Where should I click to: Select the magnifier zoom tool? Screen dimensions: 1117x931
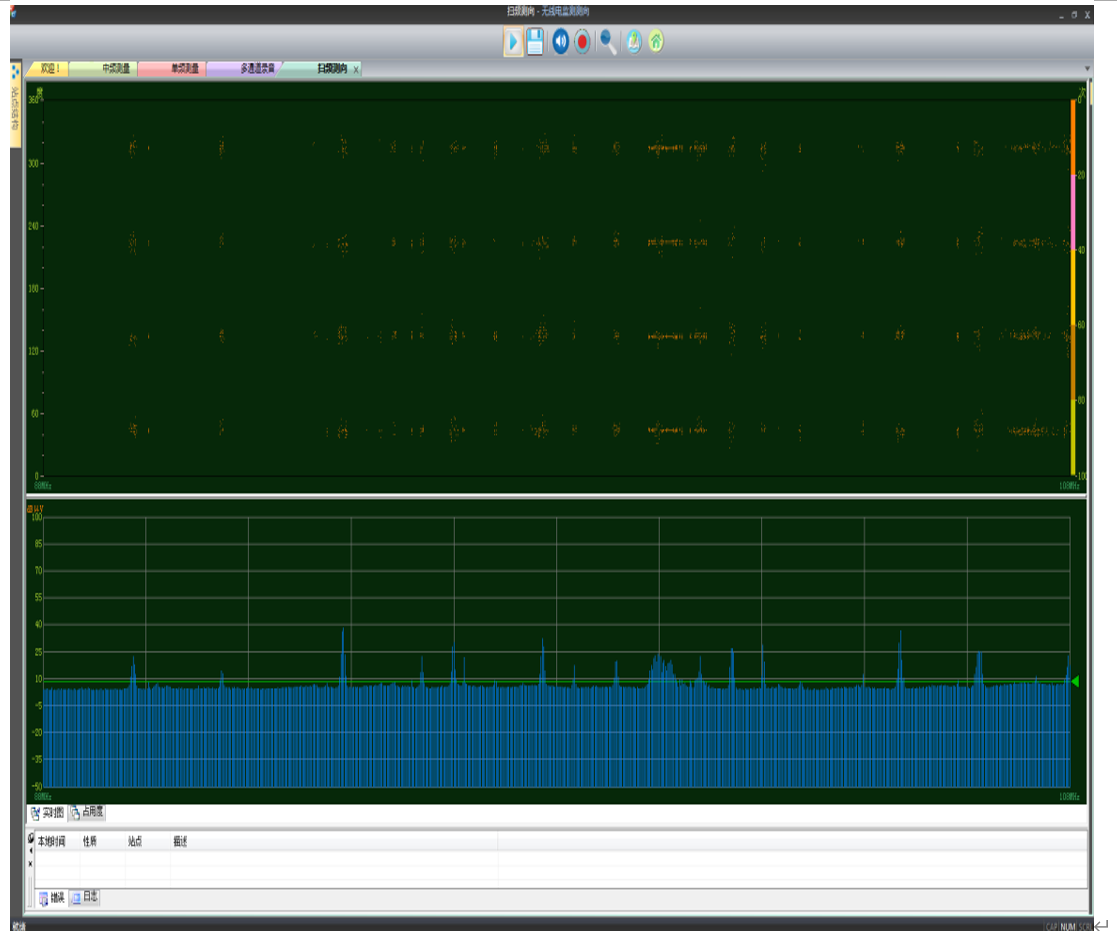(607, 42)
